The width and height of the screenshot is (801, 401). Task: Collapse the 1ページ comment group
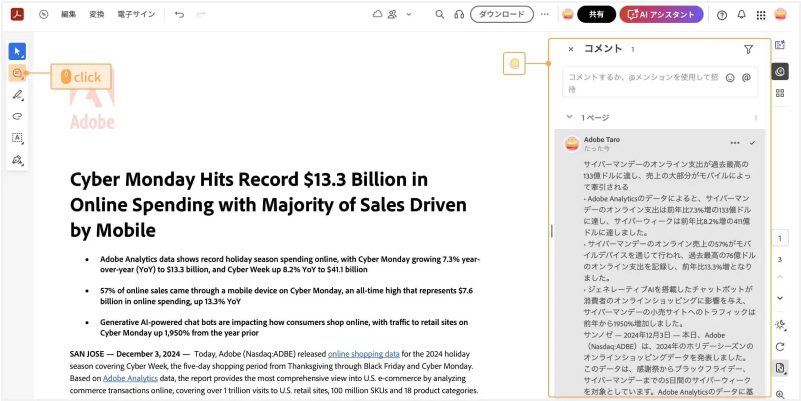point(570,117)
